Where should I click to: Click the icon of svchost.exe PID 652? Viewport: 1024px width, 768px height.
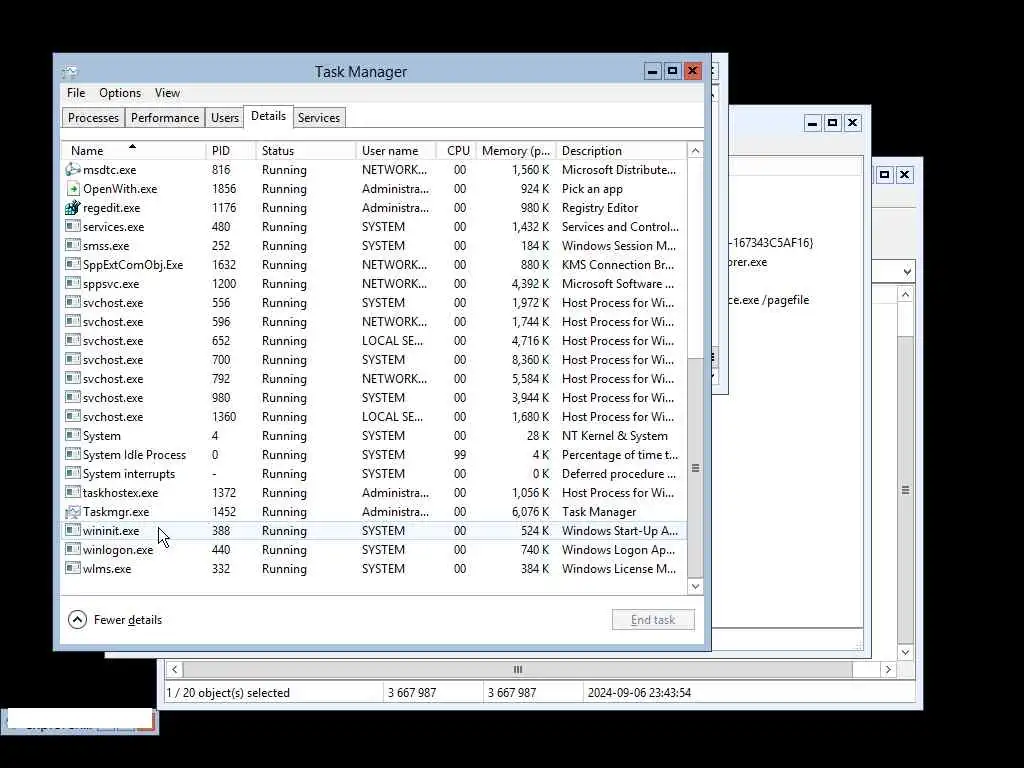72,340
